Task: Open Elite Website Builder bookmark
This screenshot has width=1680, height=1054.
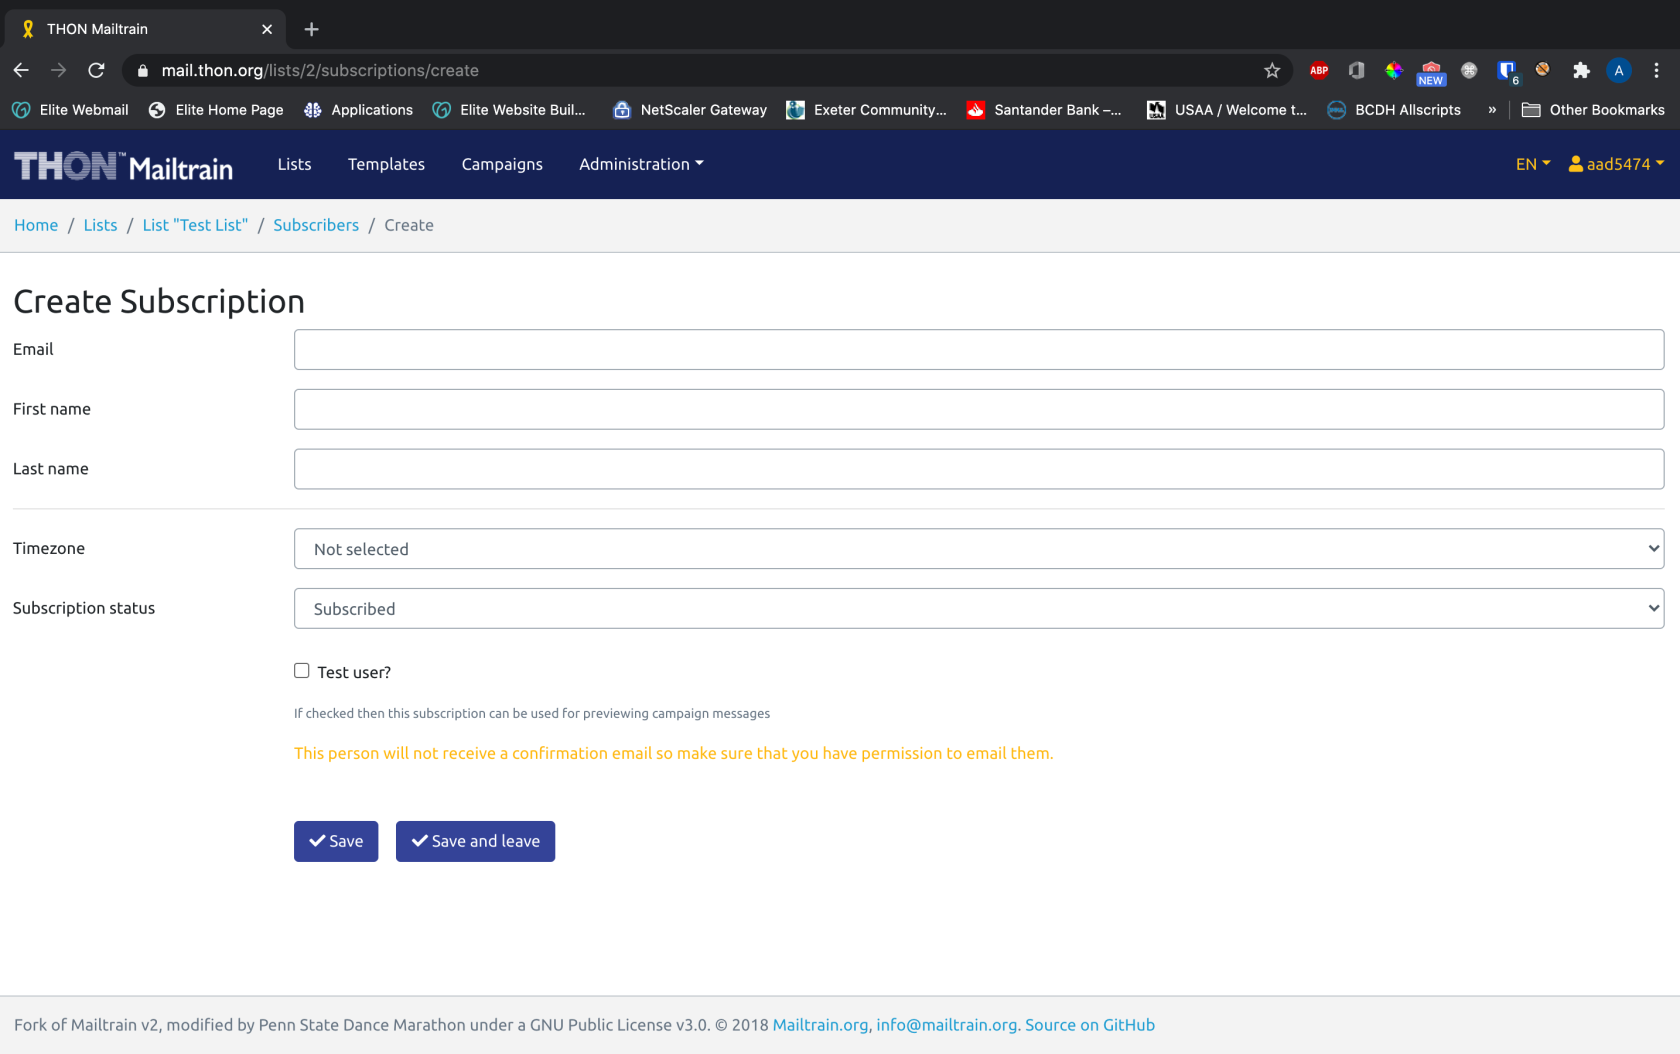Action: (509, 110)
